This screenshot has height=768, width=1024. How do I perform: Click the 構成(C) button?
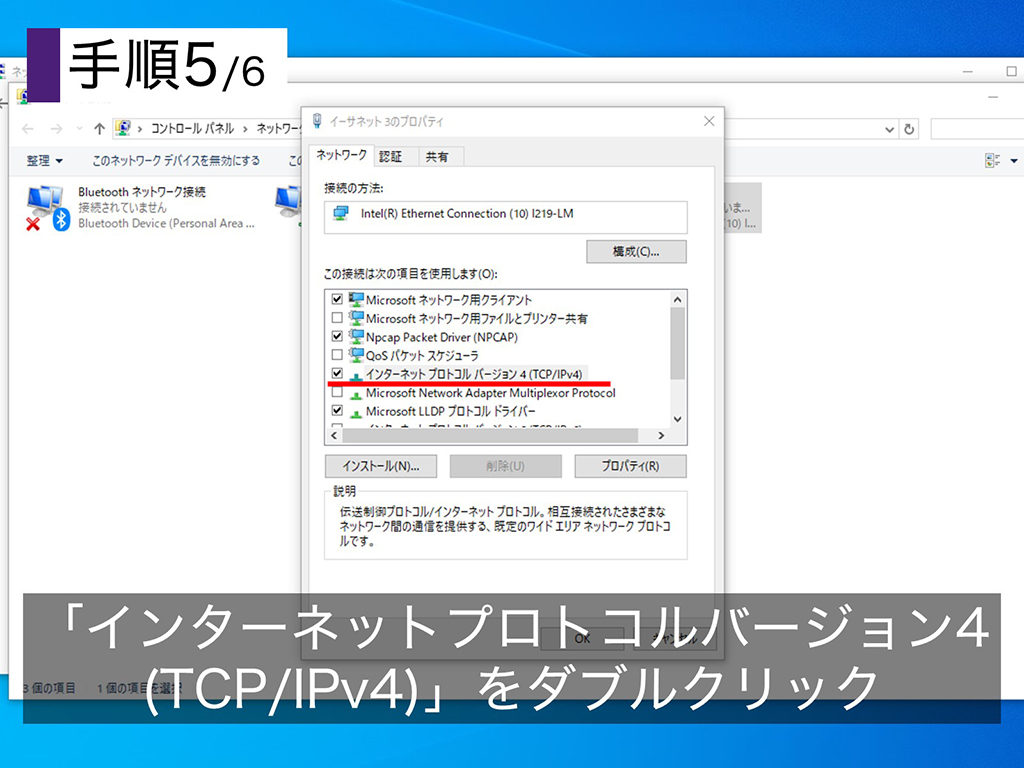click(x=635, y=251)
